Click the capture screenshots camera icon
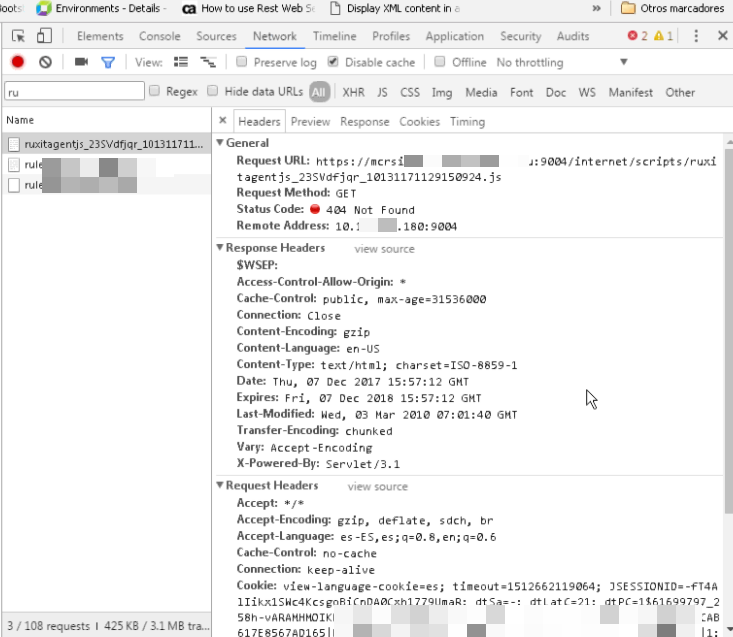This screenshot has height=637, width=733. tap(81, 62)
